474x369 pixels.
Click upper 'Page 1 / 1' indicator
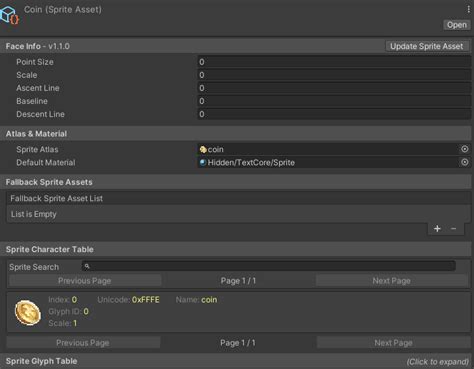click(238, 281)
